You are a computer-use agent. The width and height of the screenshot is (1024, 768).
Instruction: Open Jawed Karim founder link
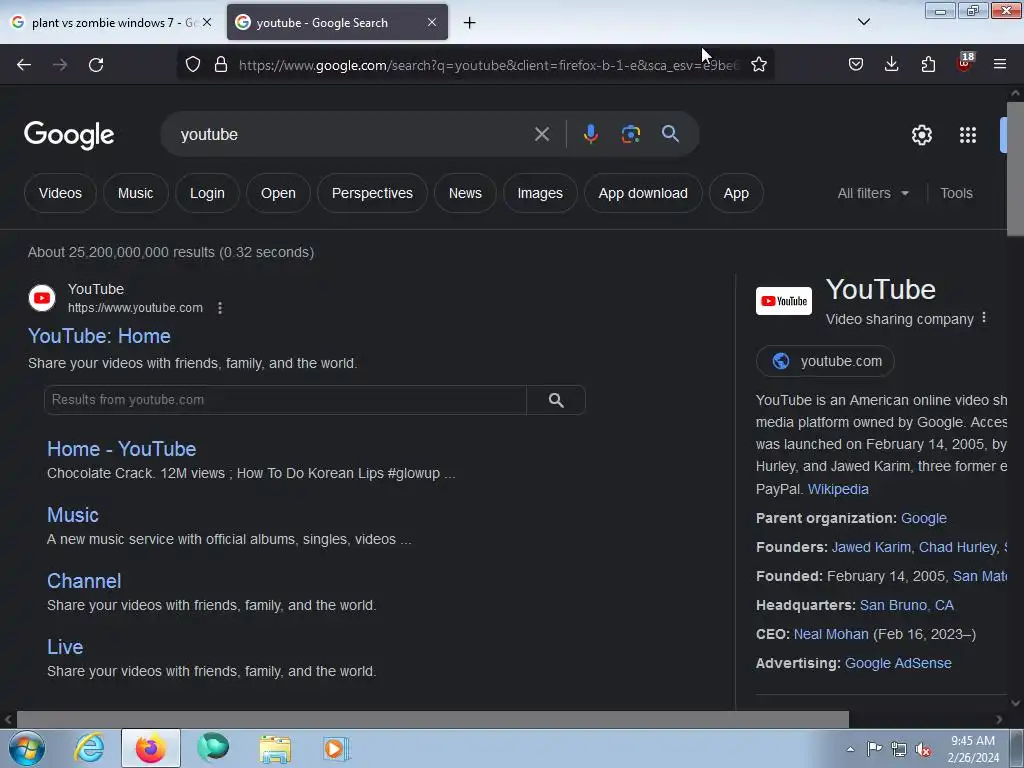pos(871,547)
